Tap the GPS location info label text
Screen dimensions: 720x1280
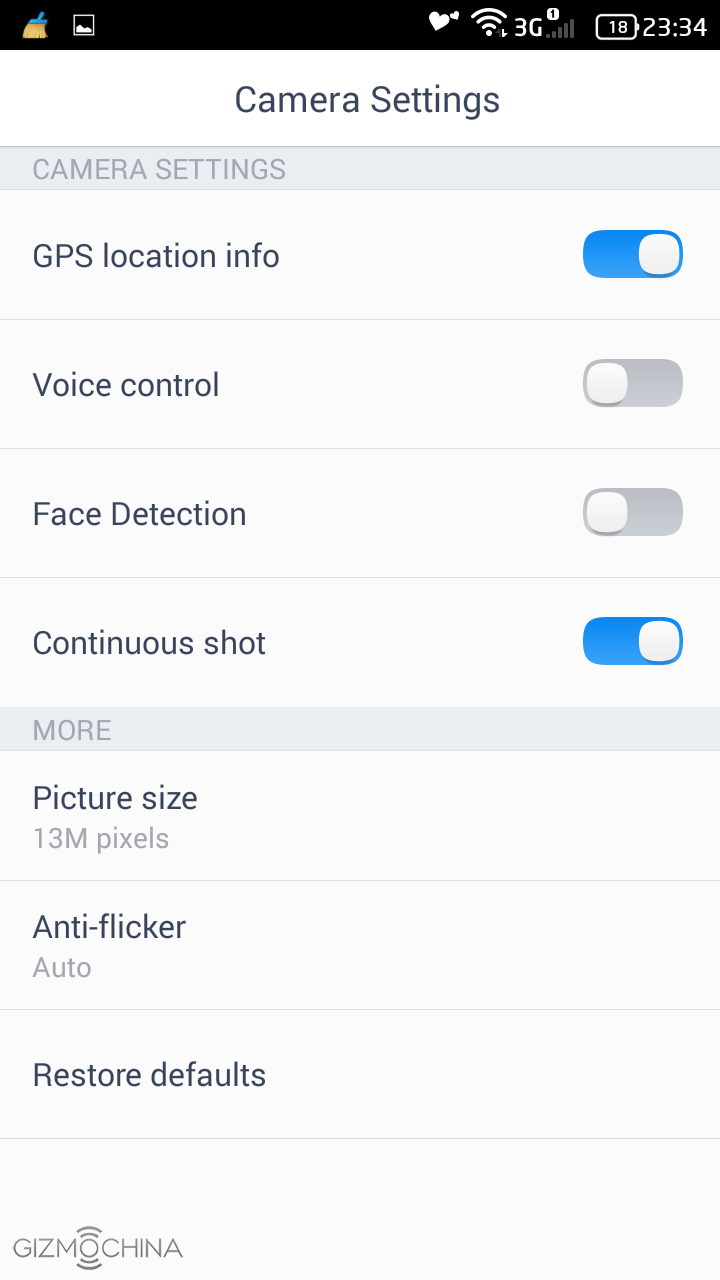click(156, 256)
